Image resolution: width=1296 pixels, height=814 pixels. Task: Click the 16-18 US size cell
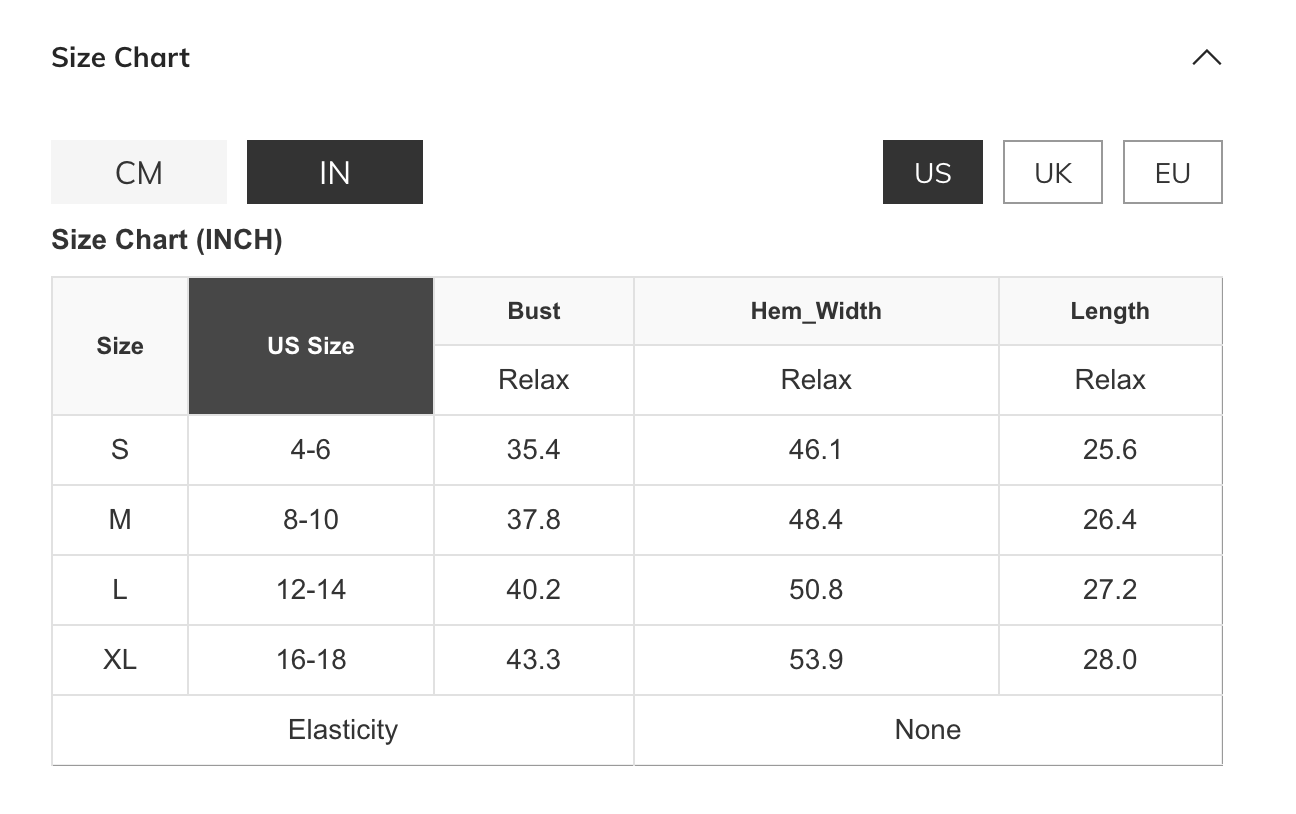[x=311, y=660]
